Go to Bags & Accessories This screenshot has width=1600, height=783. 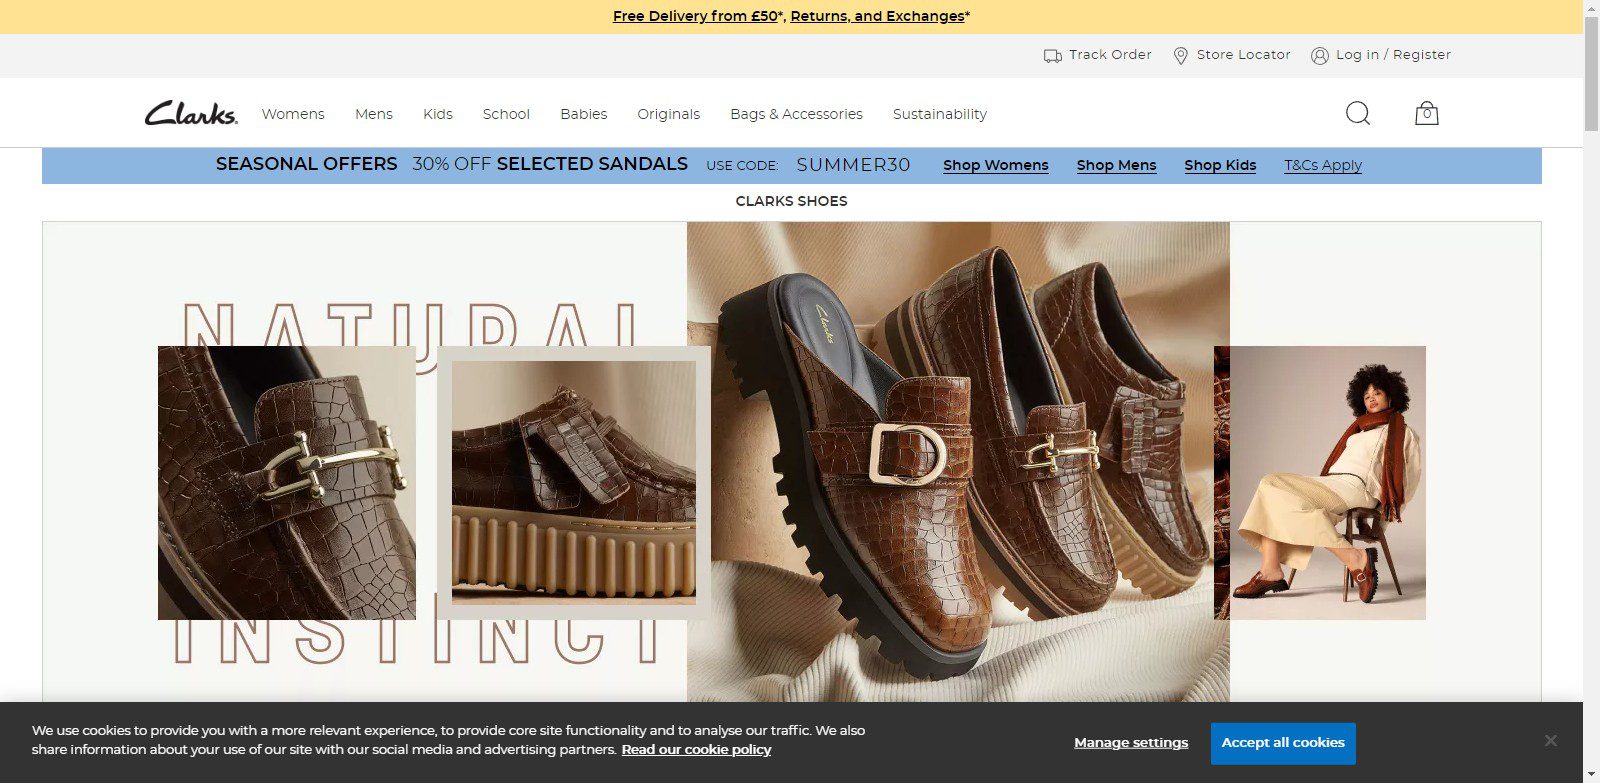point(796,114)
